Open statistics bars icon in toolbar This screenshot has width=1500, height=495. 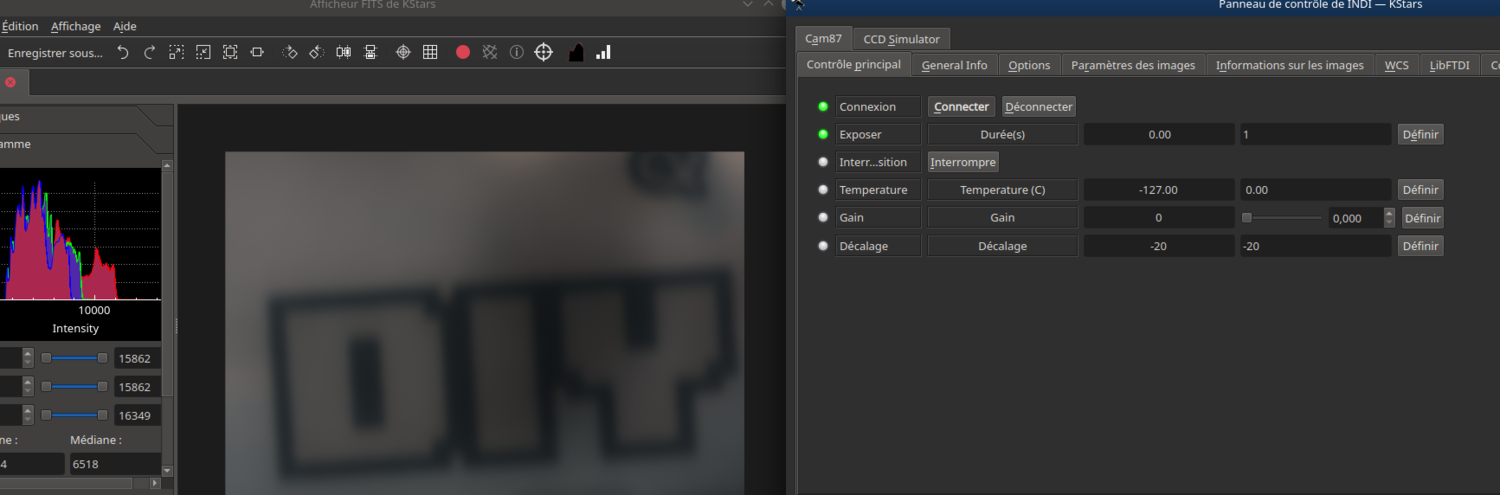click(x=603, y=52)
